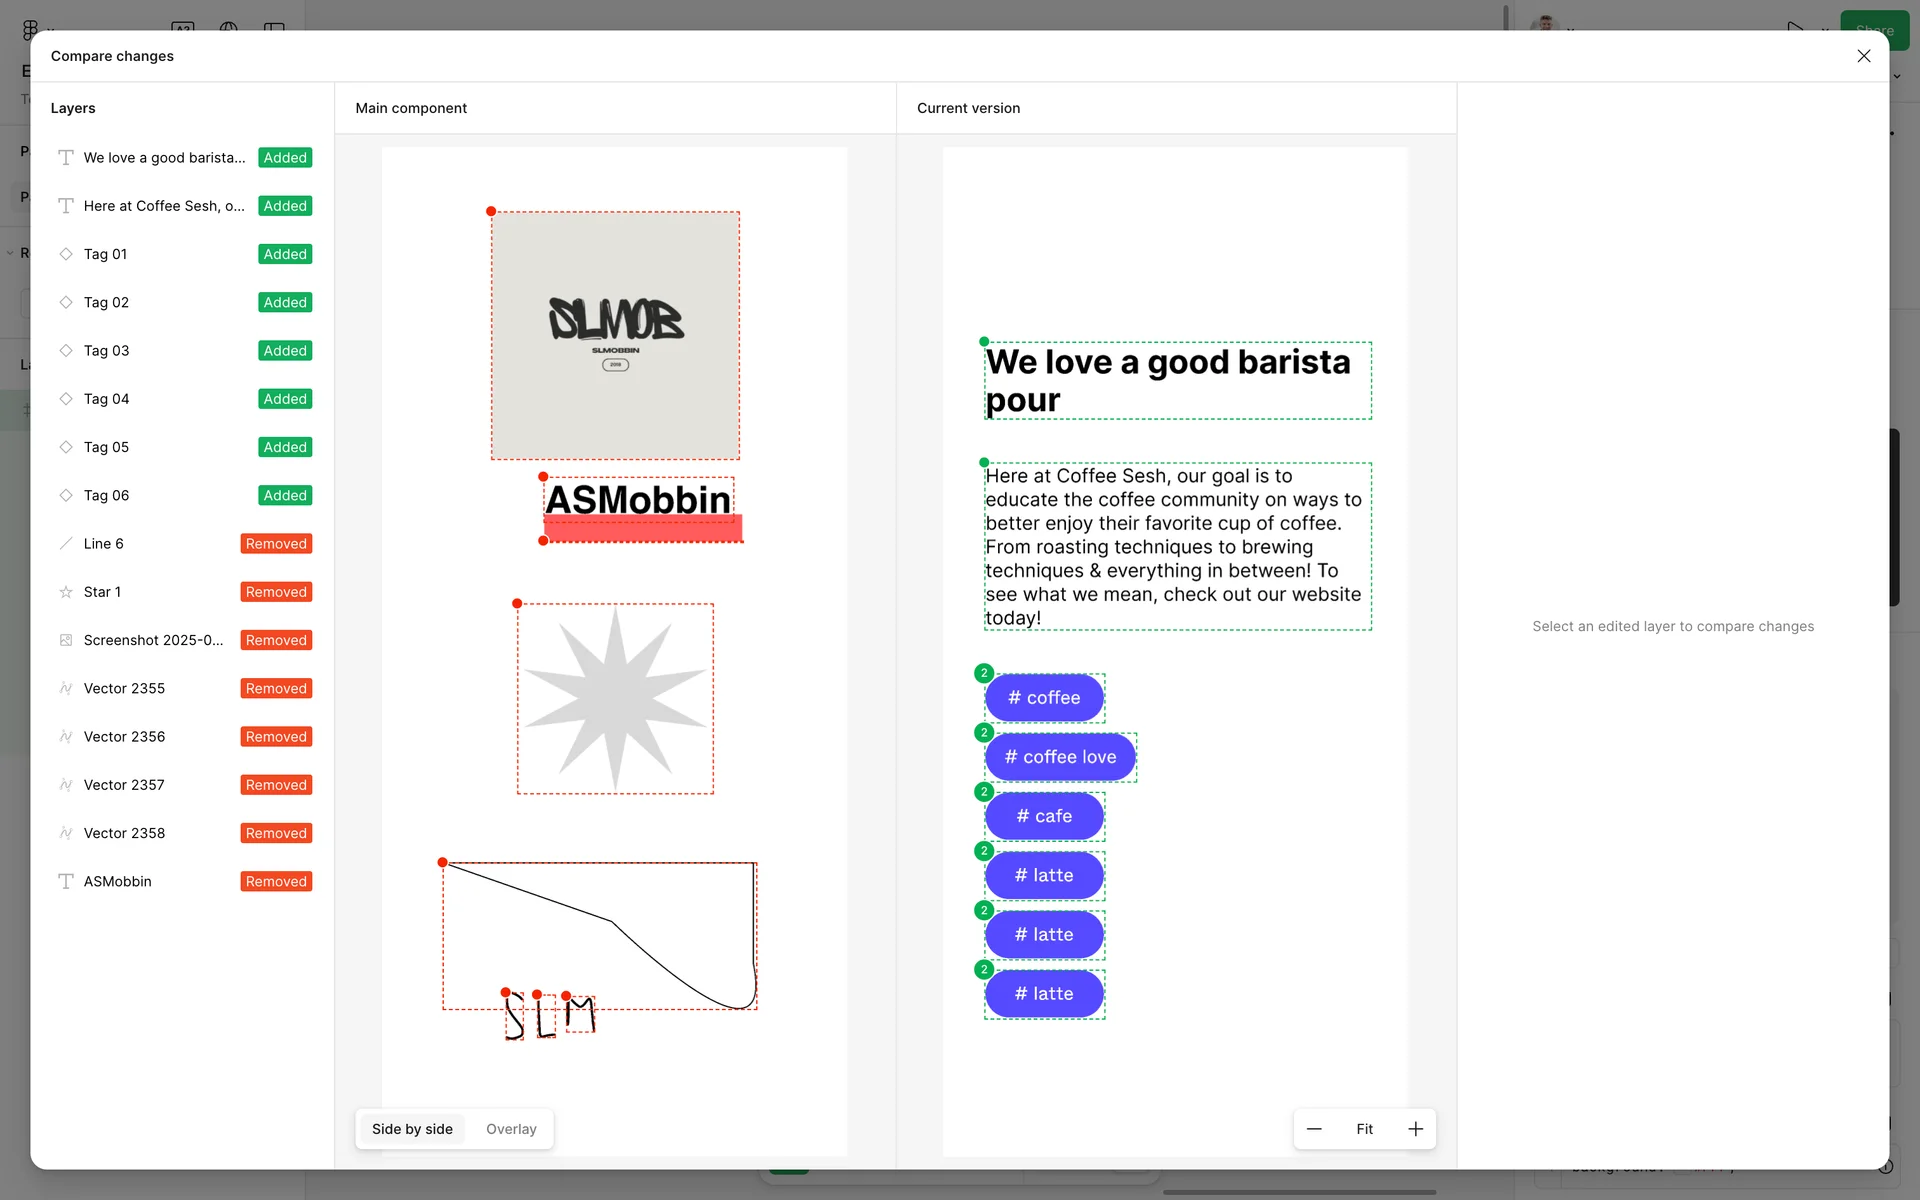Zoom out with the minus icon
Image resolution: width=1920 pixels, height=1200 pixels.
coord(1314,1129)
